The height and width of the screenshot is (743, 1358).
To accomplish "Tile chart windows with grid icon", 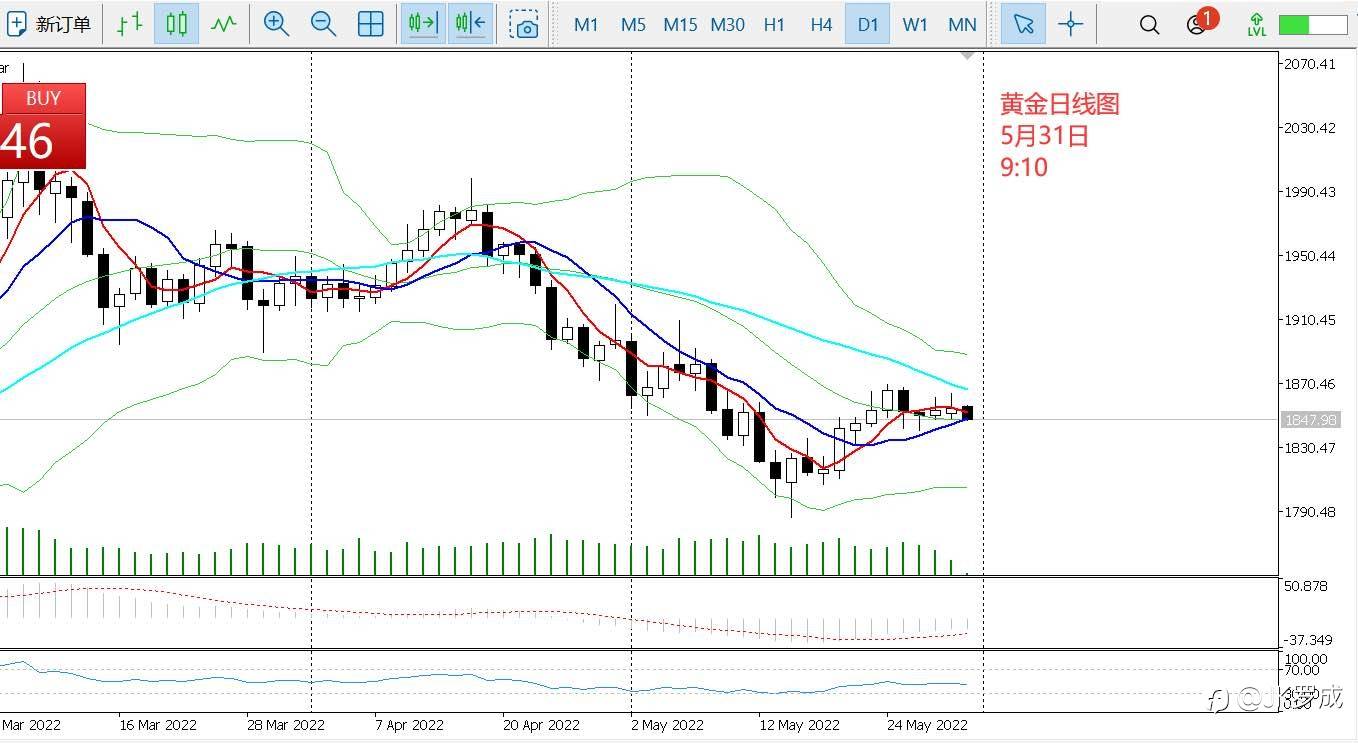I will click(370, 24).
